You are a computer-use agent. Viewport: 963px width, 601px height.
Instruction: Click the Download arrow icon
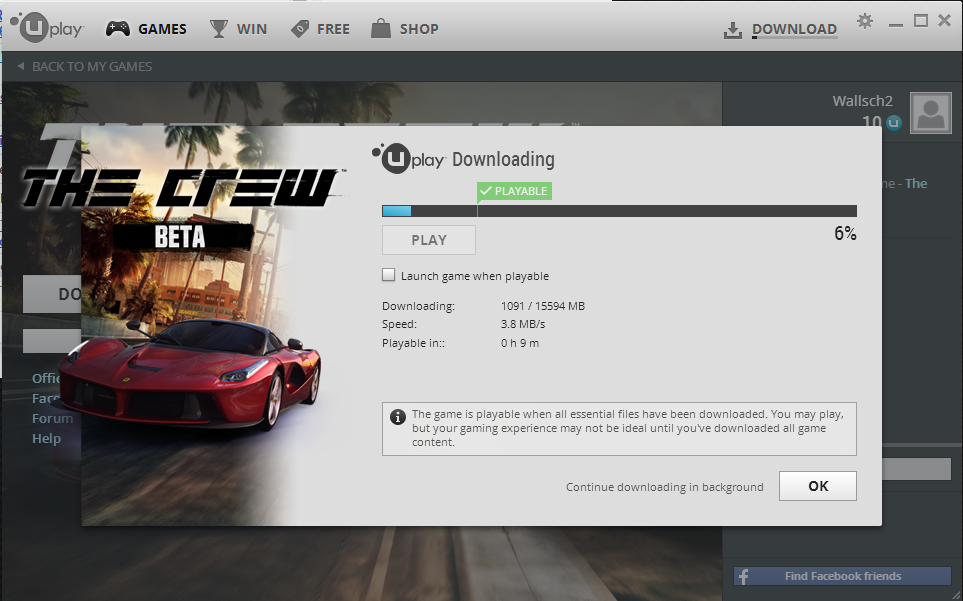(734, 30)
